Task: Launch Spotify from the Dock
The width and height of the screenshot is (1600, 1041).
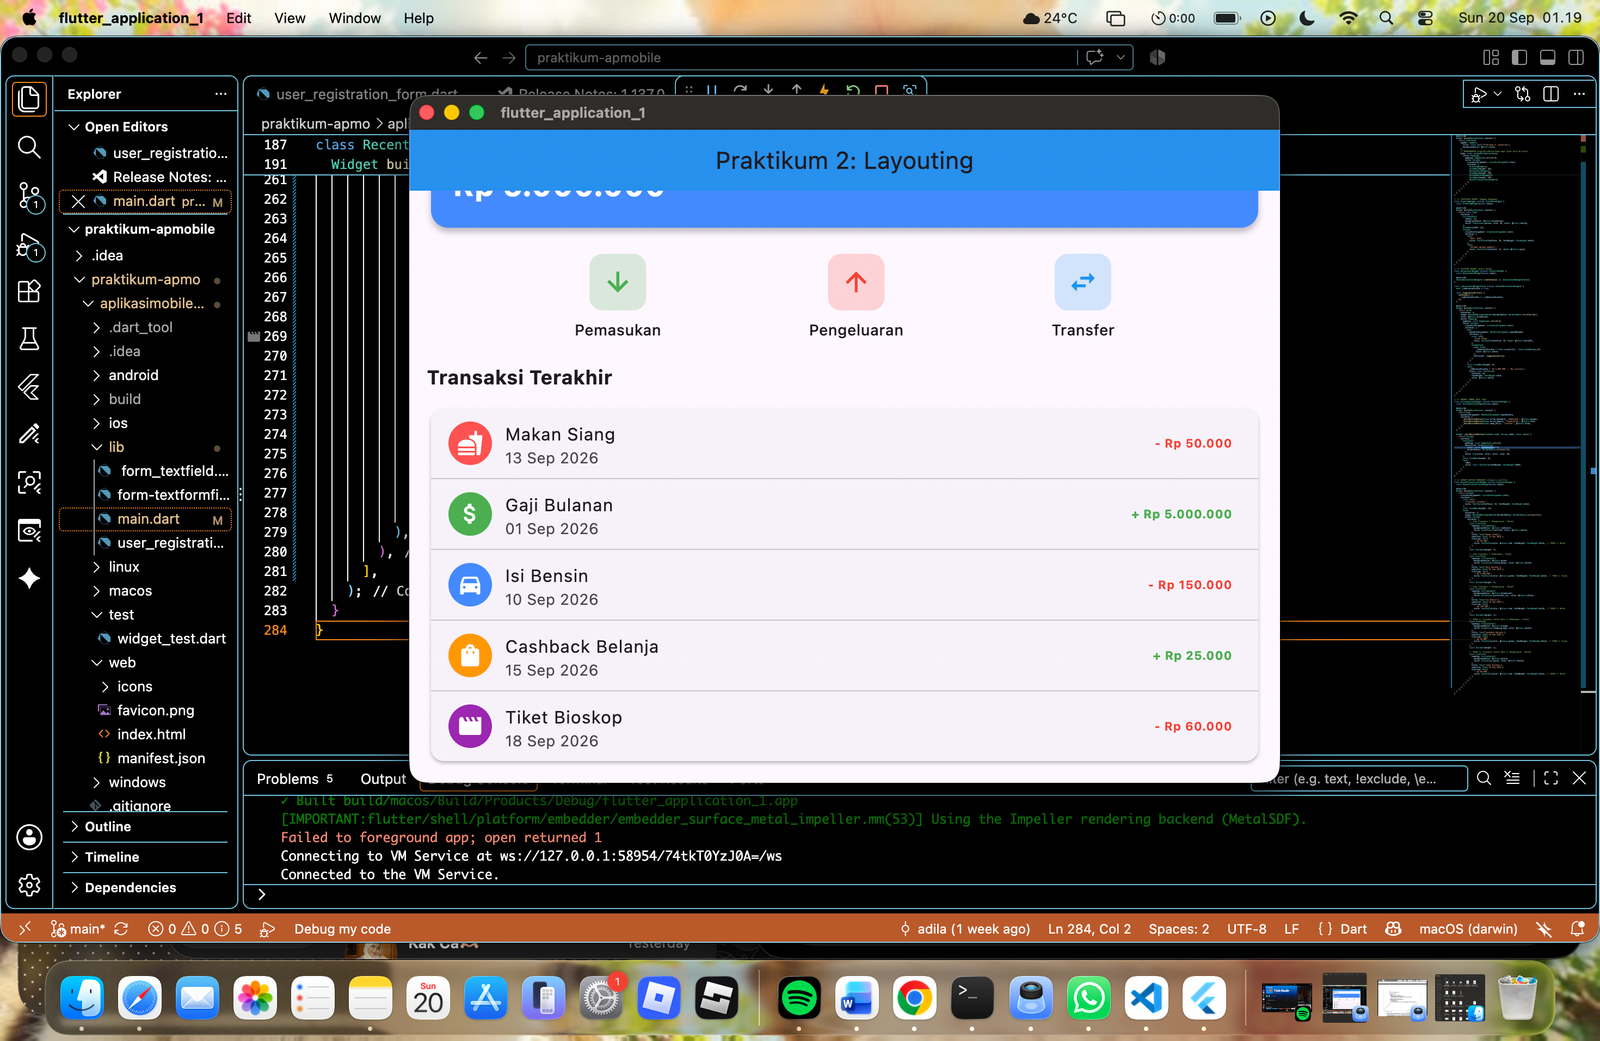Action: point(799,998)
